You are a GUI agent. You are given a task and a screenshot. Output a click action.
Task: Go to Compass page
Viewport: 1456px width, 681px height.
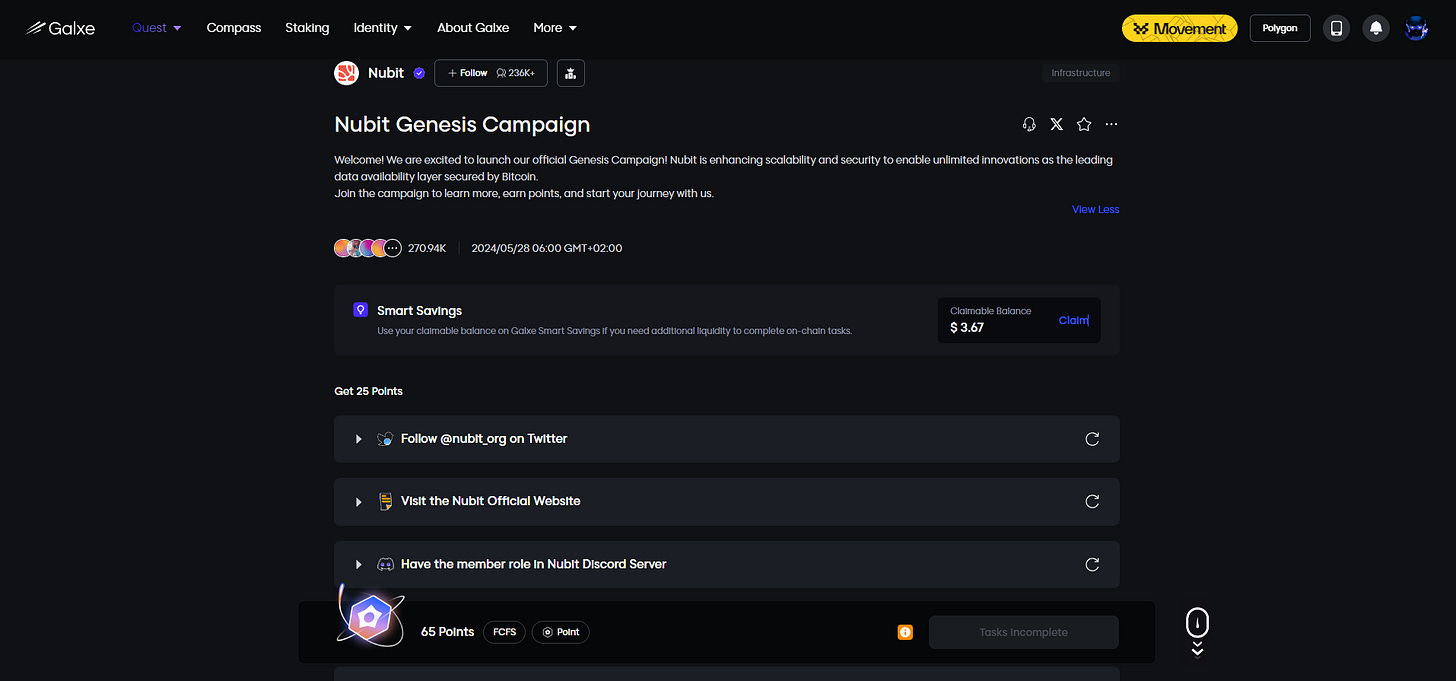[234, 28]
